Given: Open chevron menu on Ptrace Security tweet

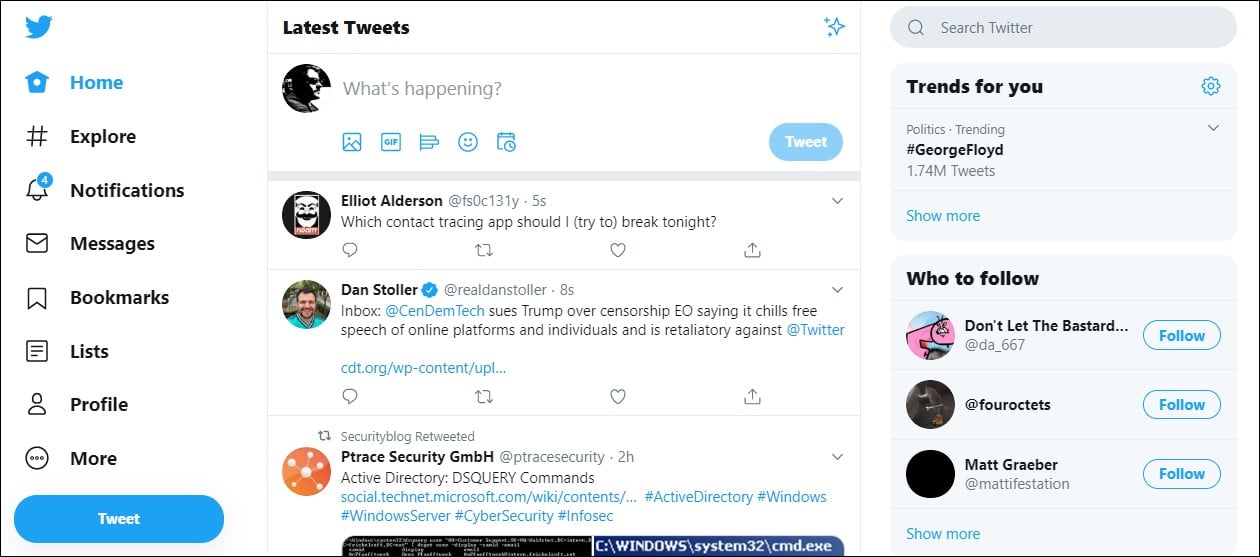Looking at the screenshot, I should (838, 457).
